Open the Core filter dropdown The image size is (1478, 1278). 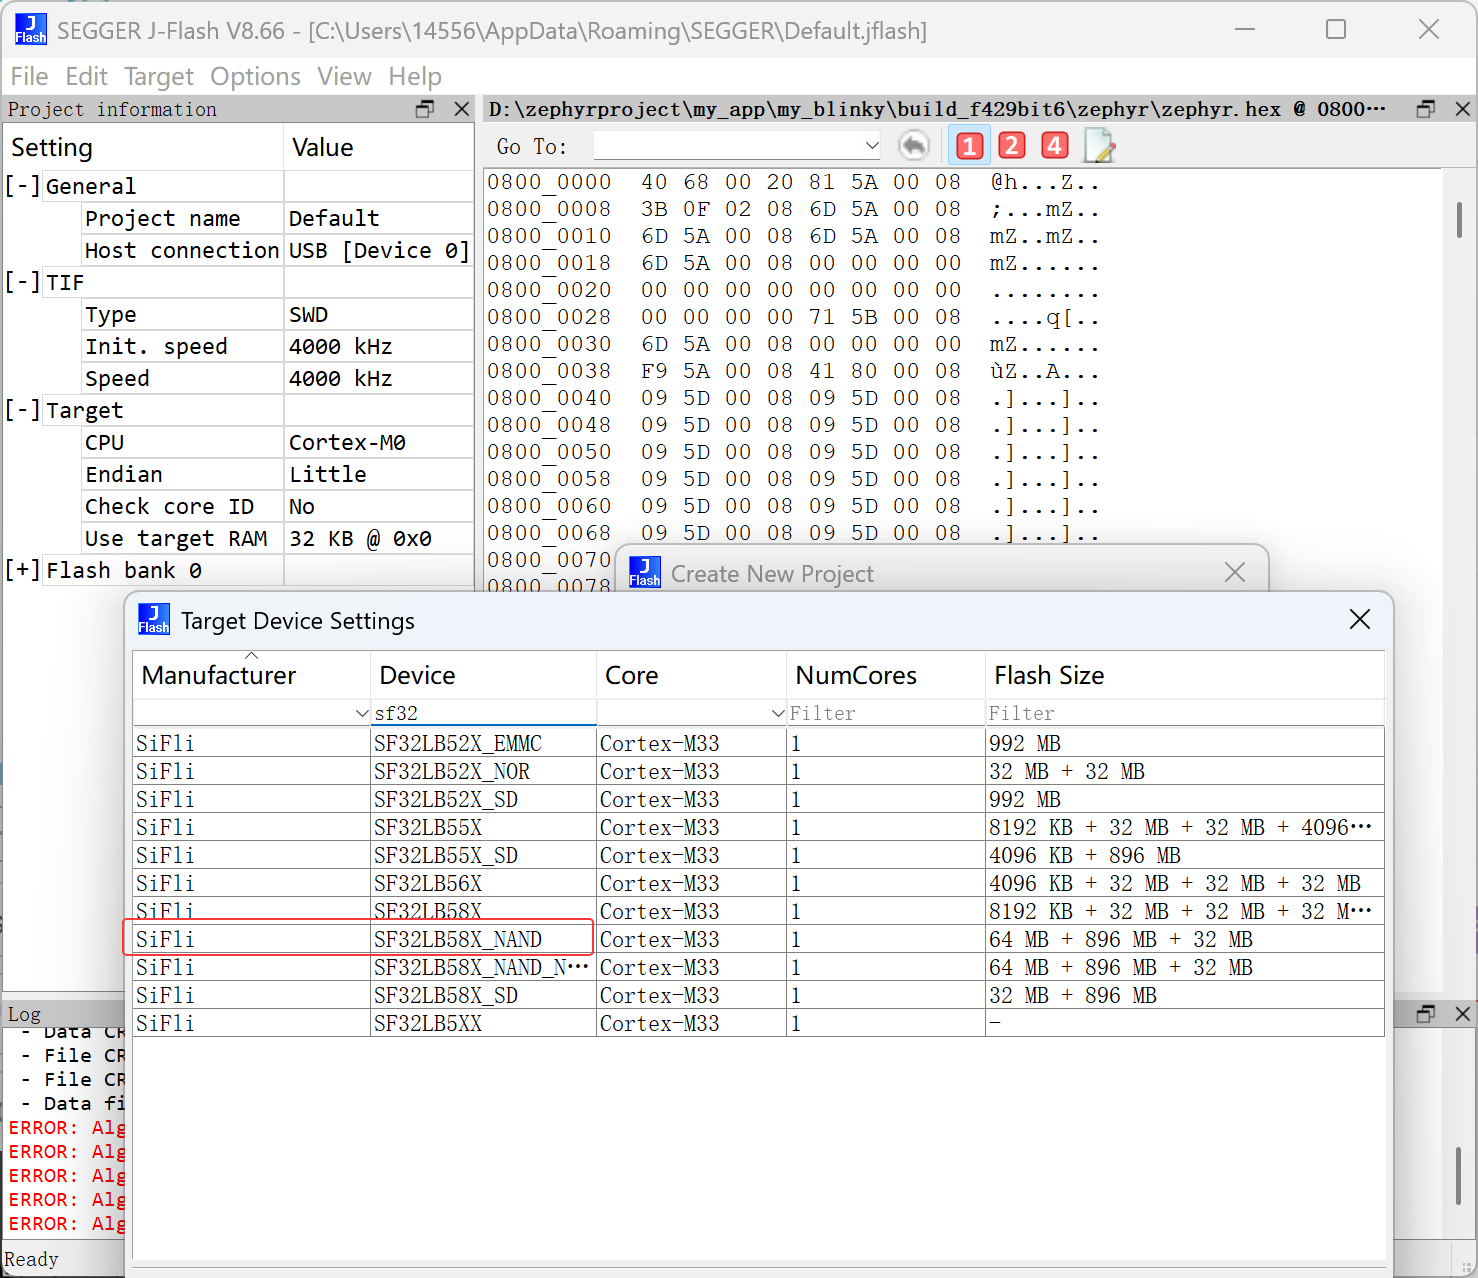pyautogui.click(x=777, y=713)
